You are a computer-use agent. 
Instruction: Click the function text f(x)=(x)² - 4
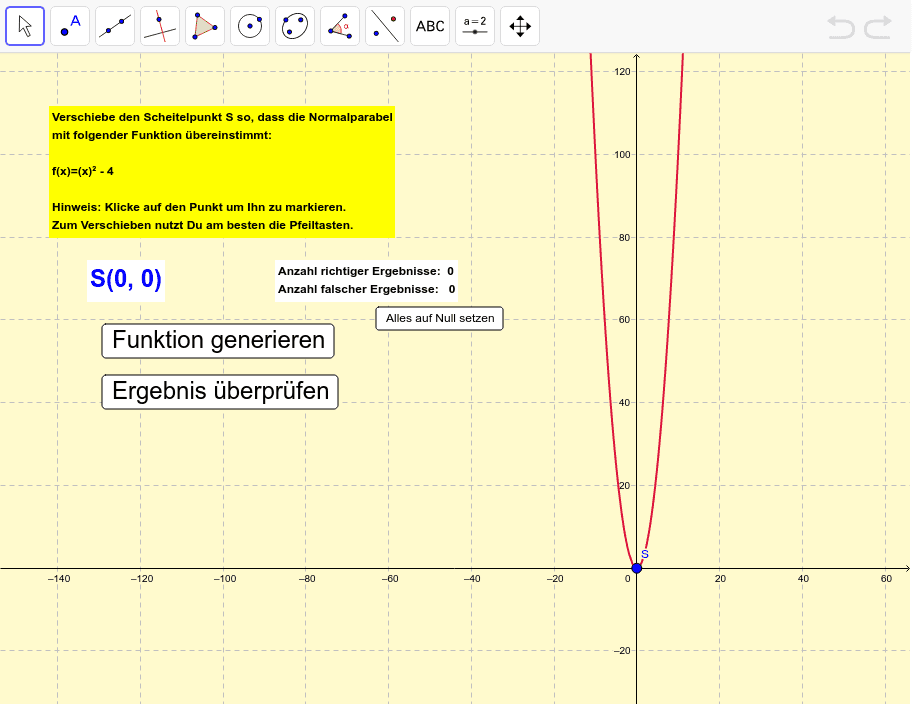point(83,172)
